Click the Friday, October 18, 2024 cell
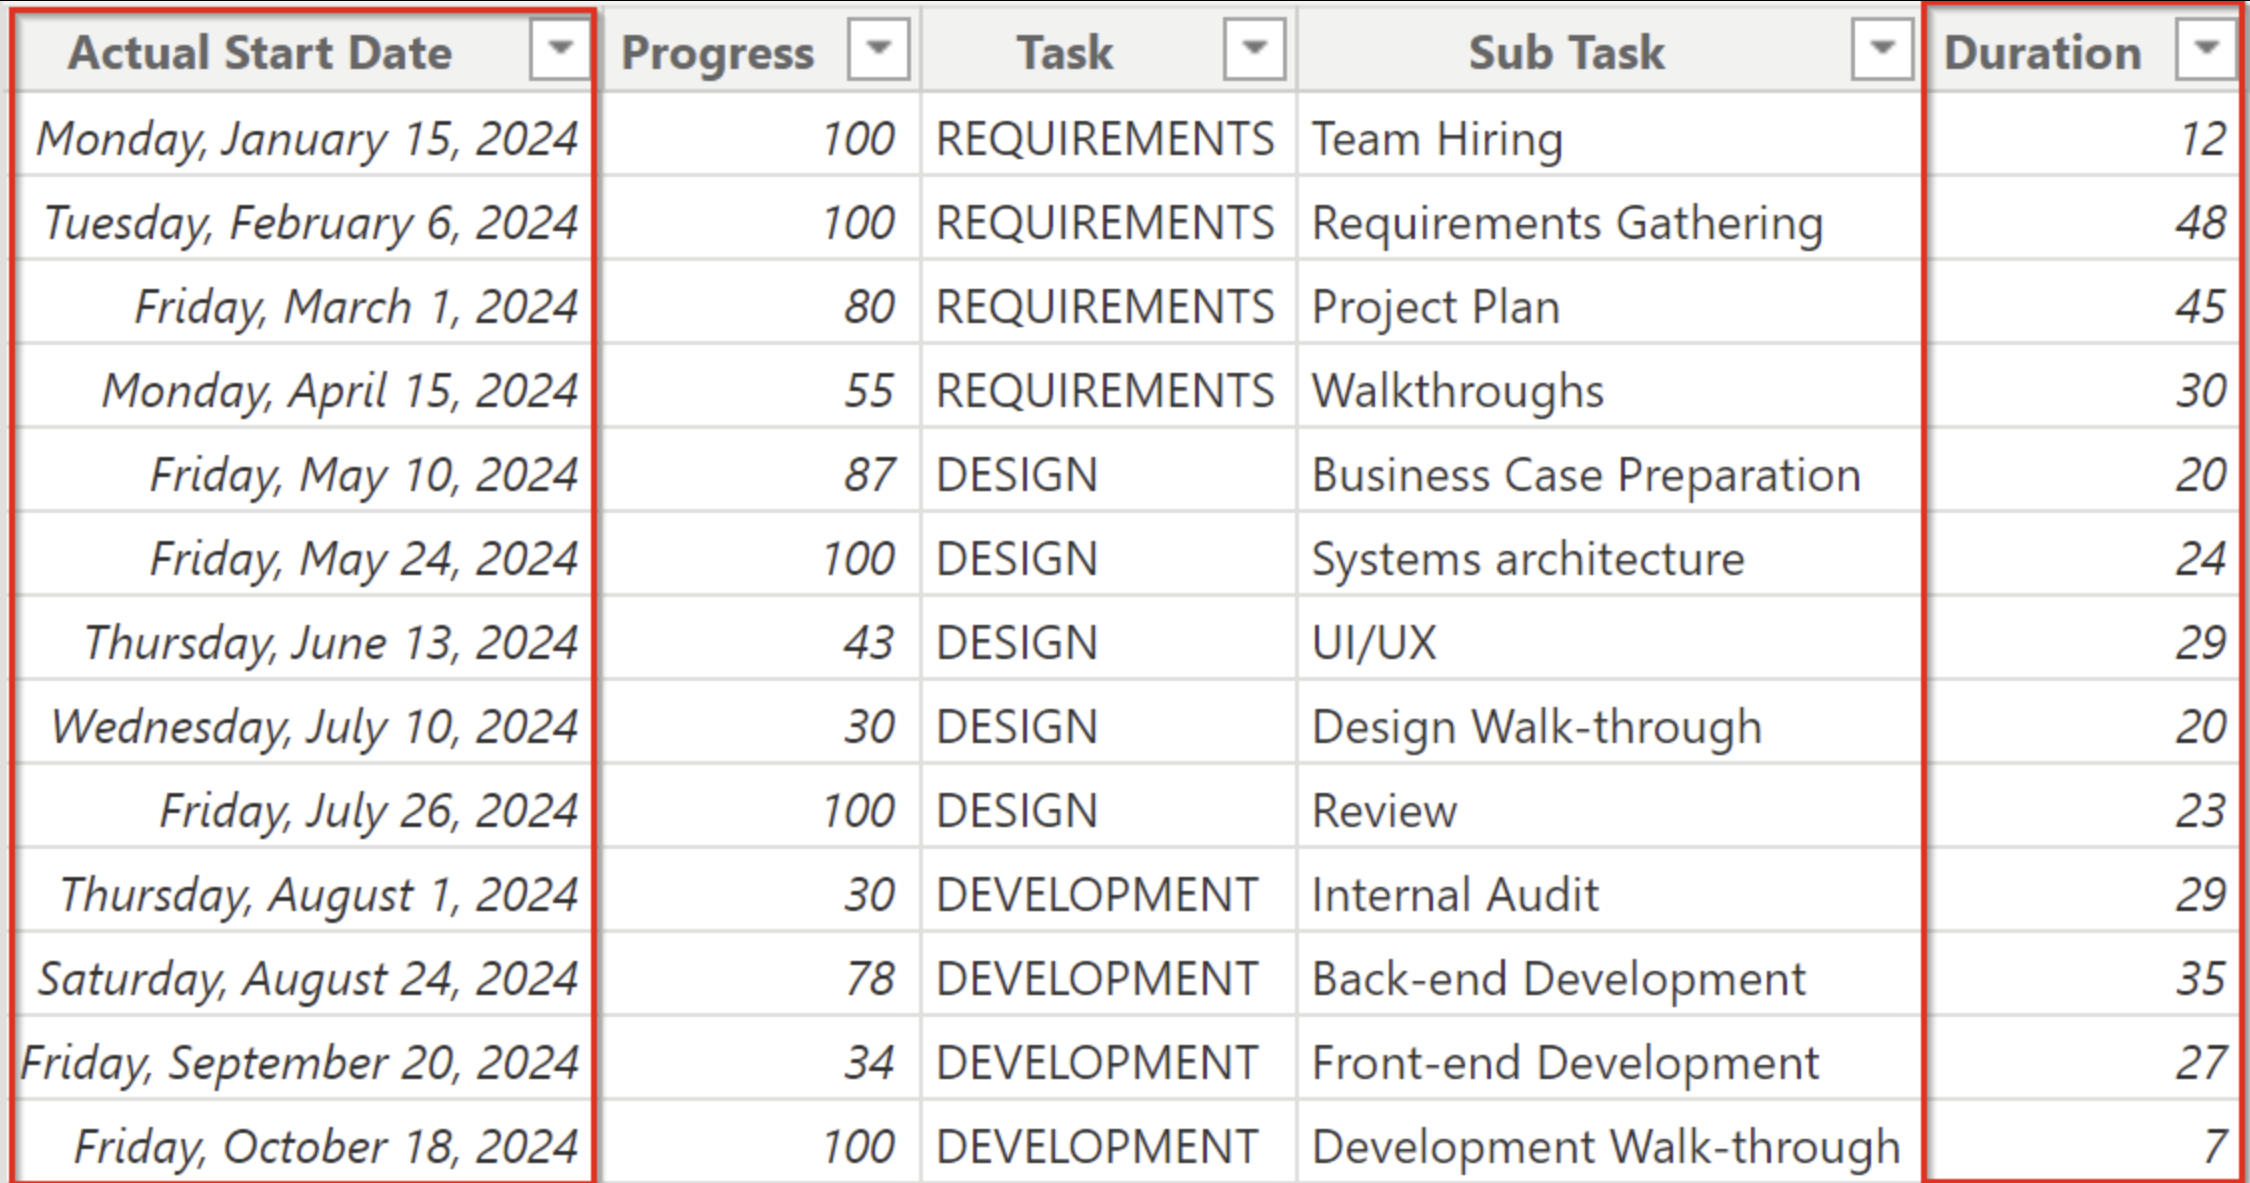The height and width of the screenshot is (1183, 2250). click(x=325, y=1146)
